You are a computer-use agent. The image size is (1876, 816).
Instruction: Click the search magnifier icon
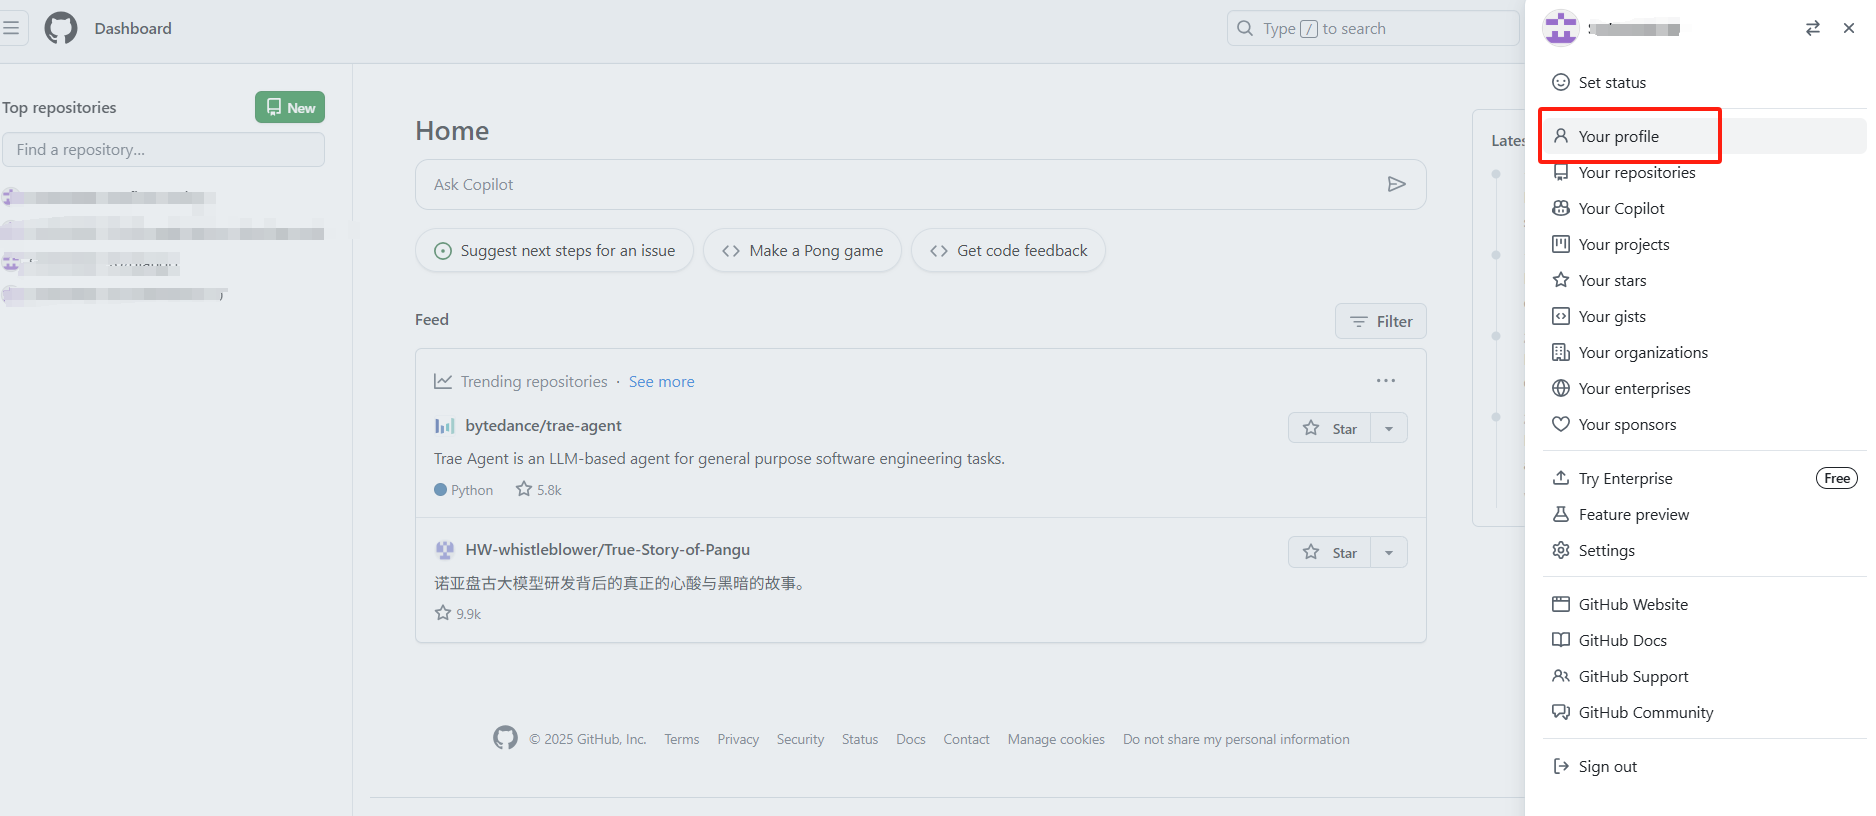1245,28
